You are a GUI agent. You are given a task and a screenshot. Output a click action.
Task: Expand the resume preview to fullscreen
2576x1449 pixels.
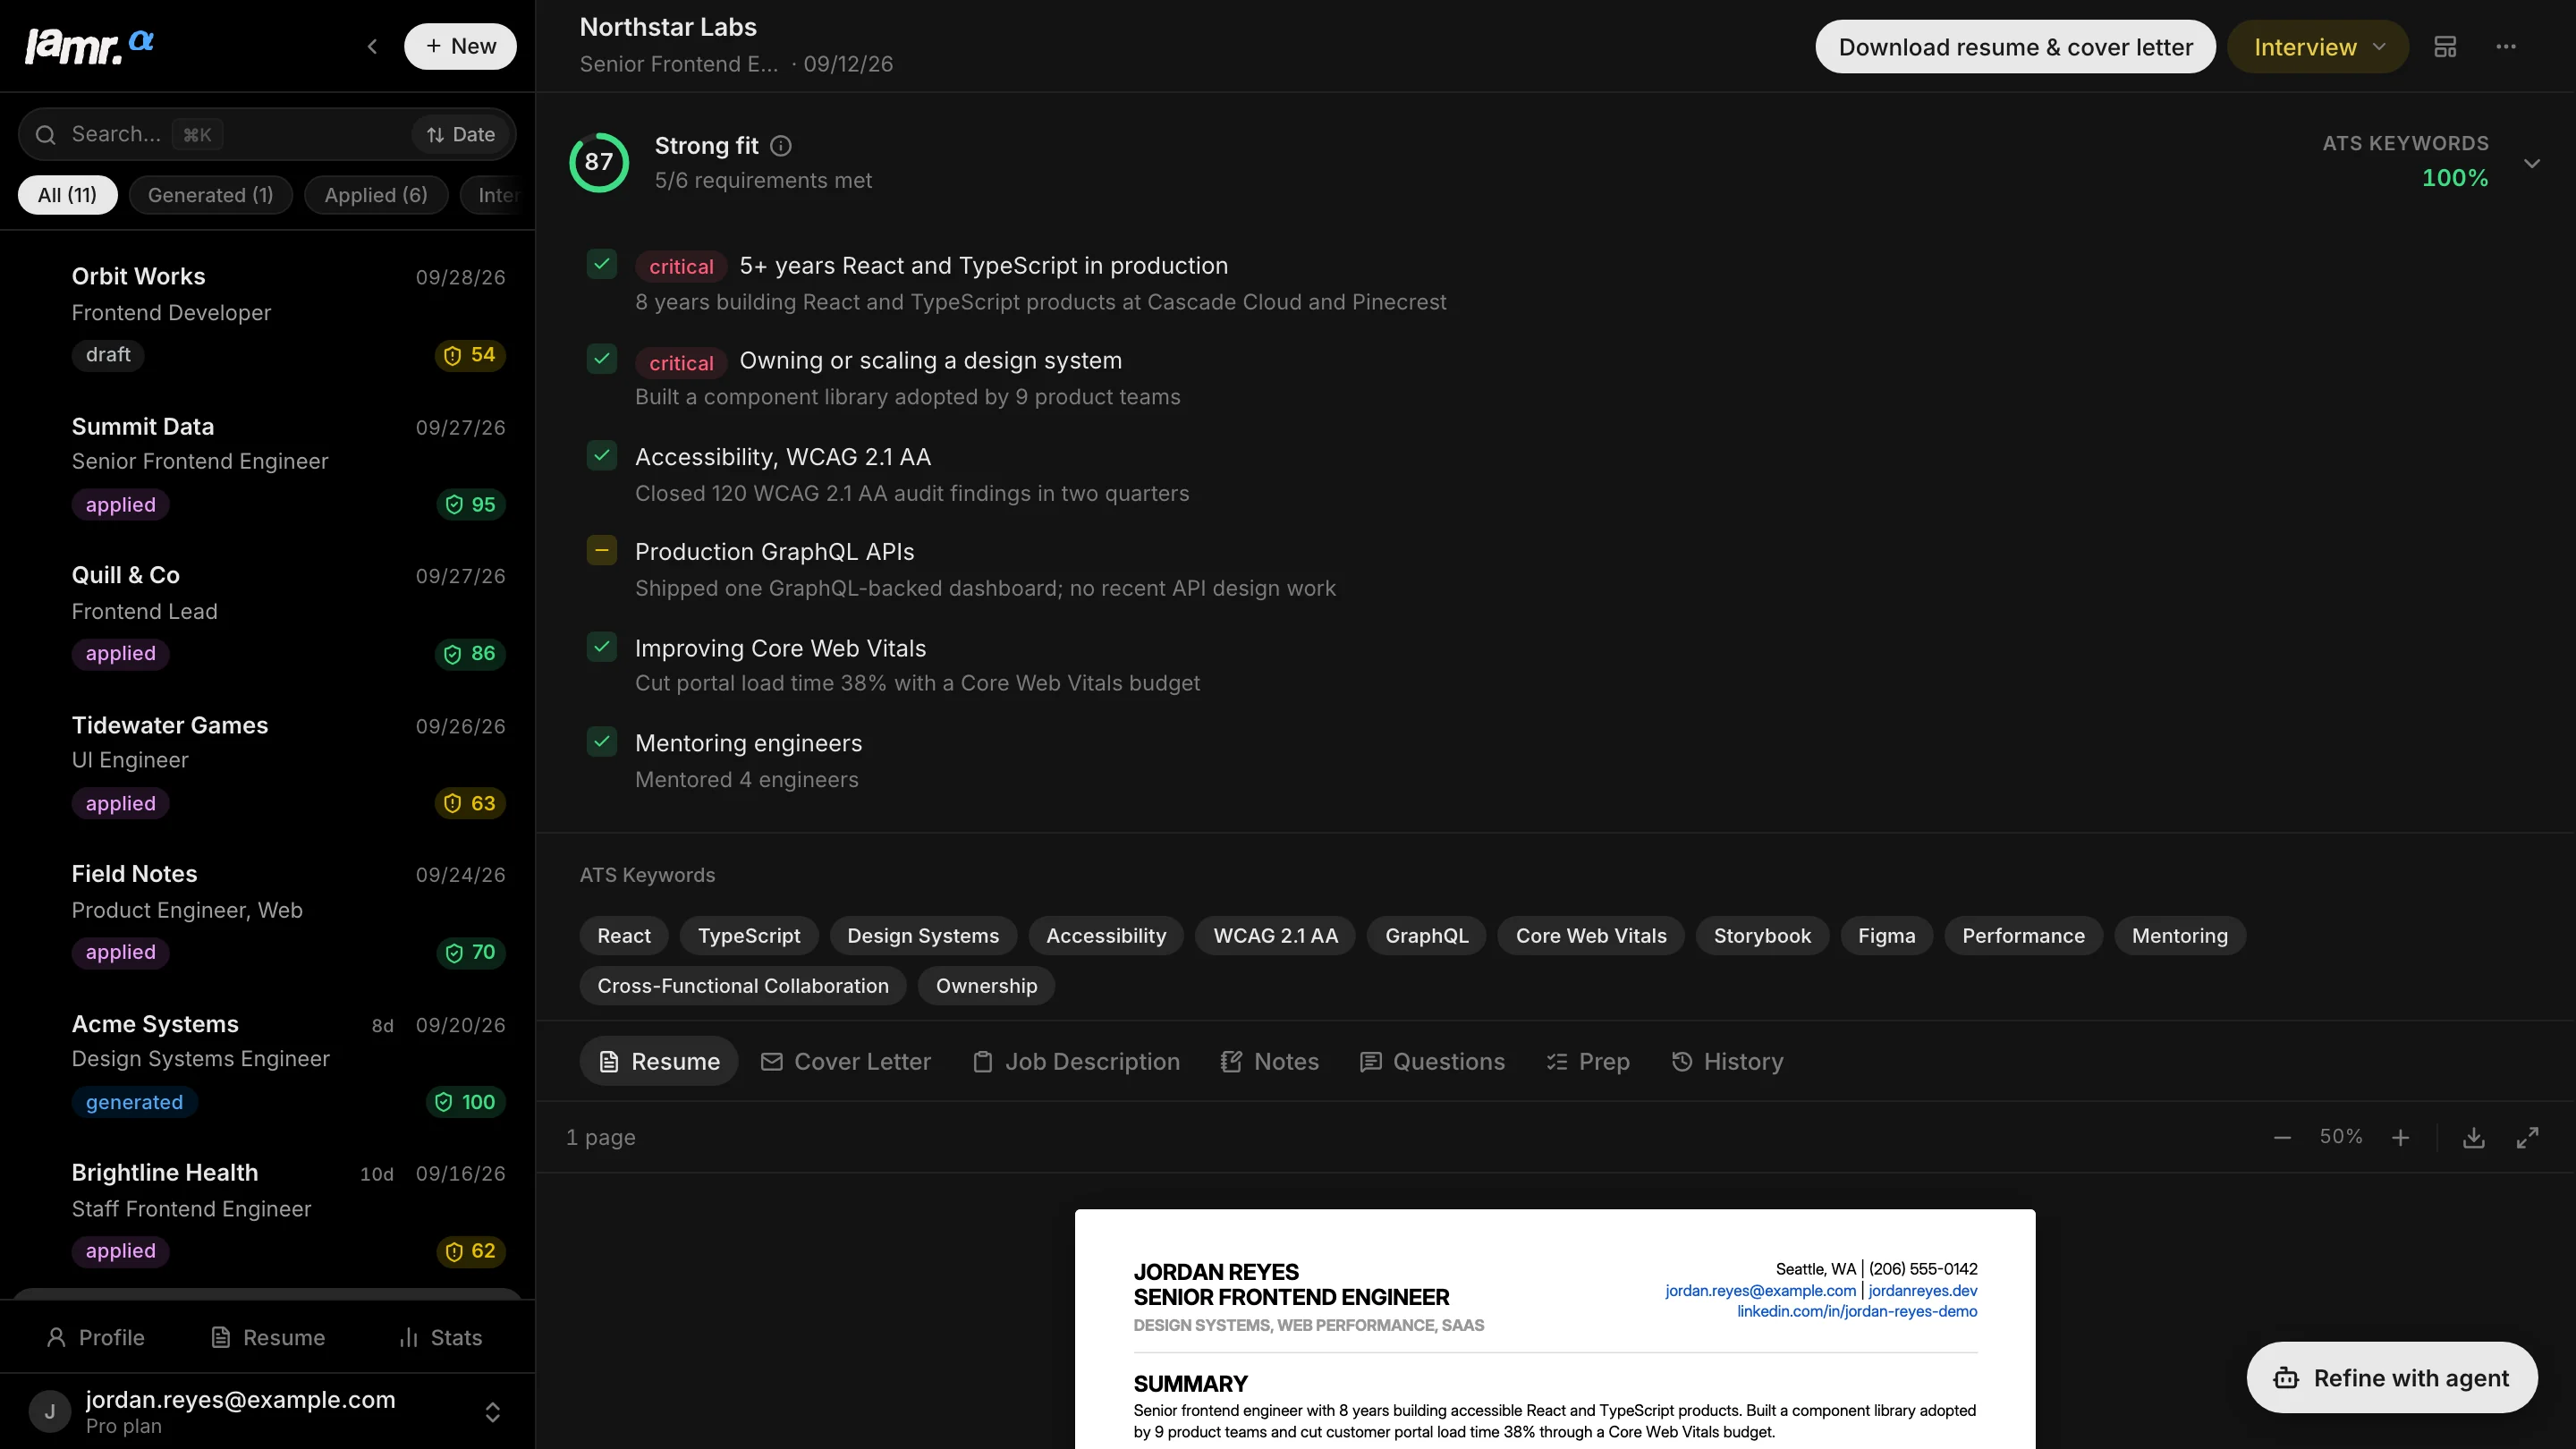[x=2527, y=1137]
